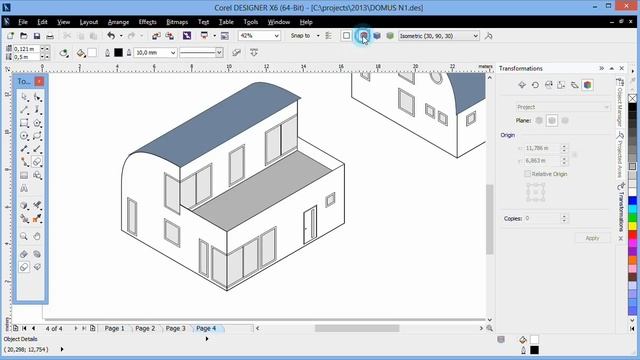This screenshot has width=640, height=360.
Task: Open the purple application launcher icon
Action: coord(187,36)
